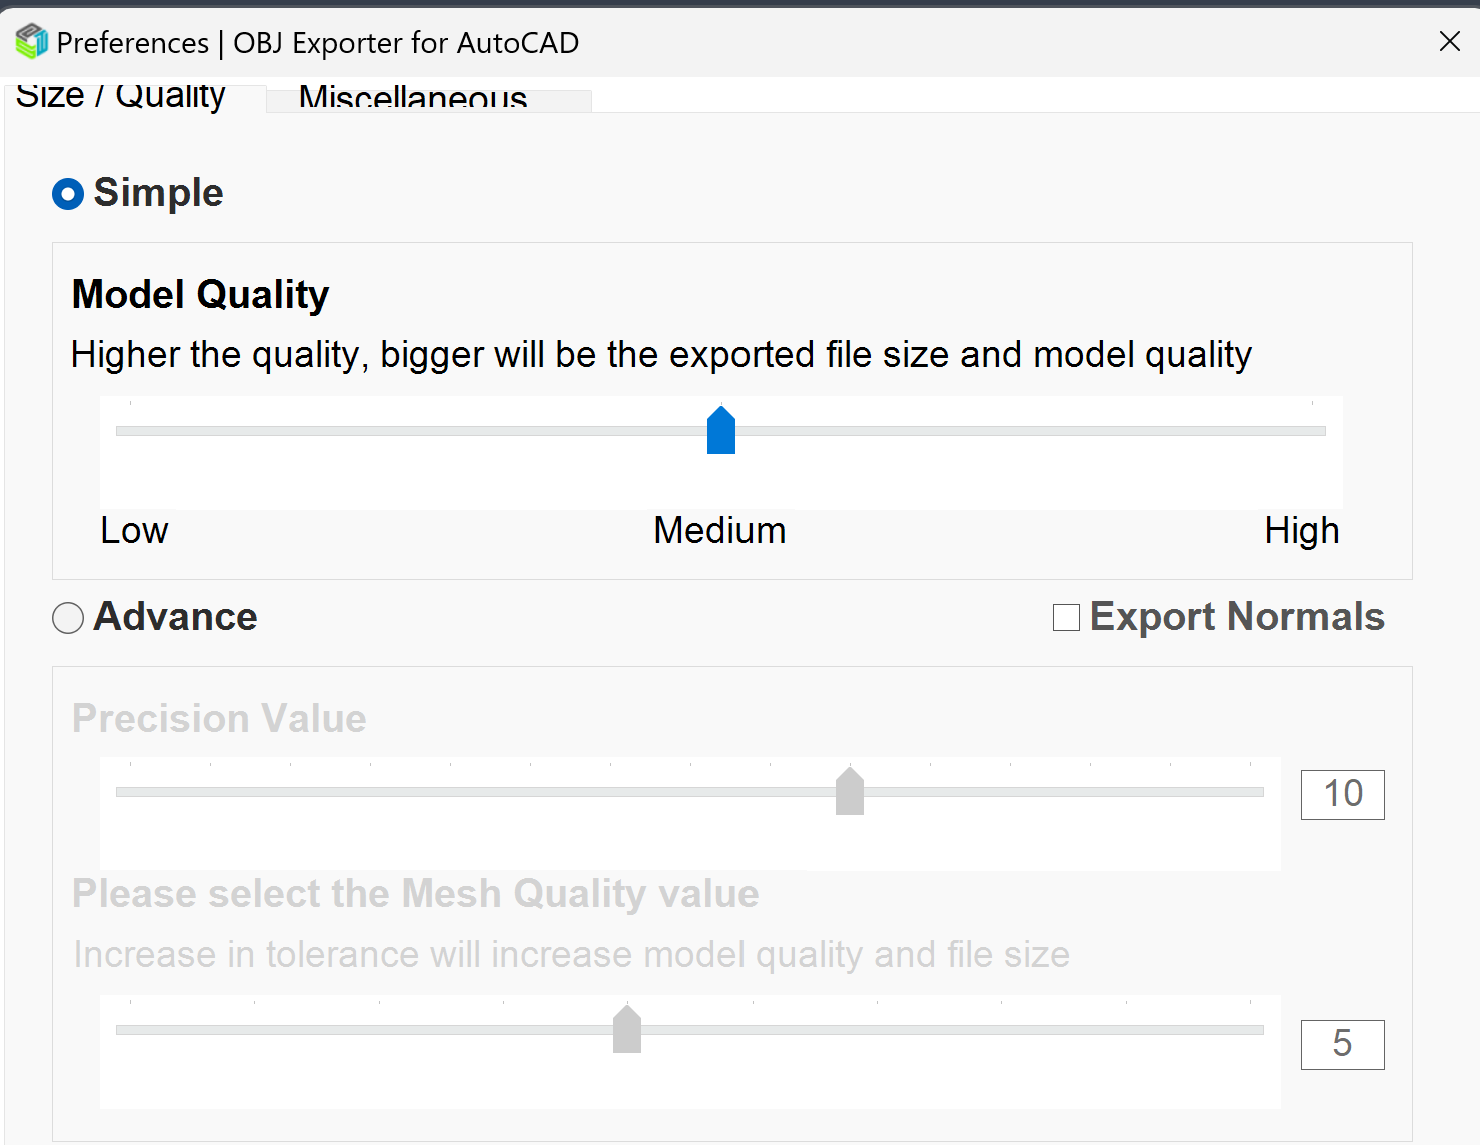Set Model Quality slider to Low end
Screen dimensions: 1480x1145
tap(131, 431)
